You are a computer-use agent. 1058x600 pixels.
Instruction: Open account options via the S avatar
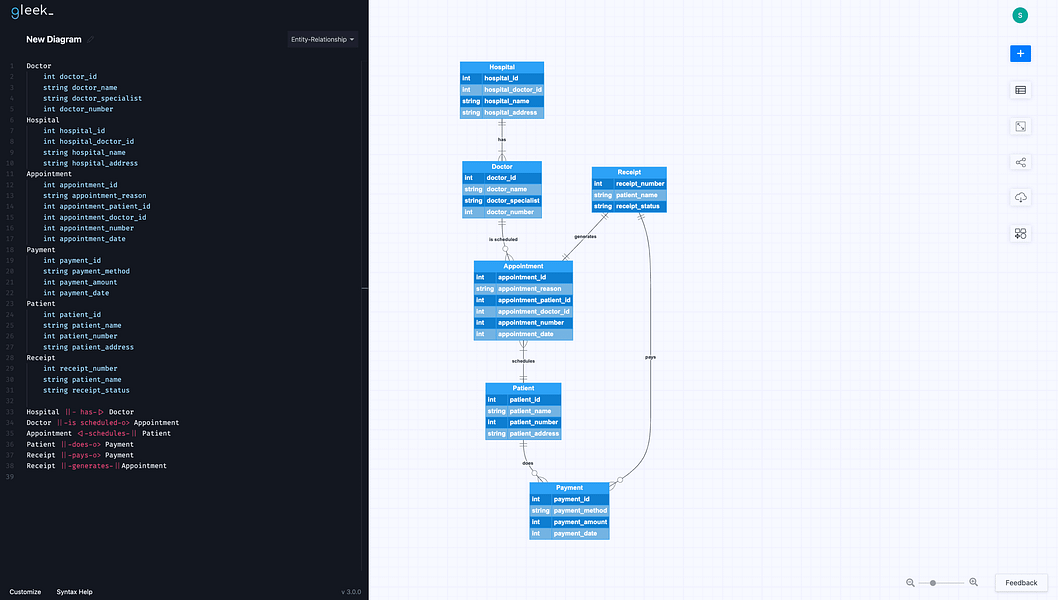coord(1020,15)
